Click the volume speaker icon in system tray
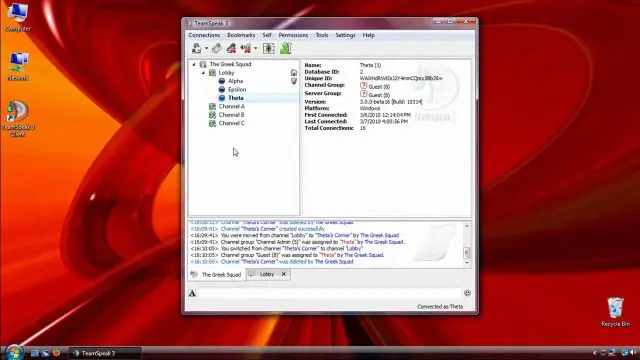Screen dimensions: 640x360 tap(633, 353)
